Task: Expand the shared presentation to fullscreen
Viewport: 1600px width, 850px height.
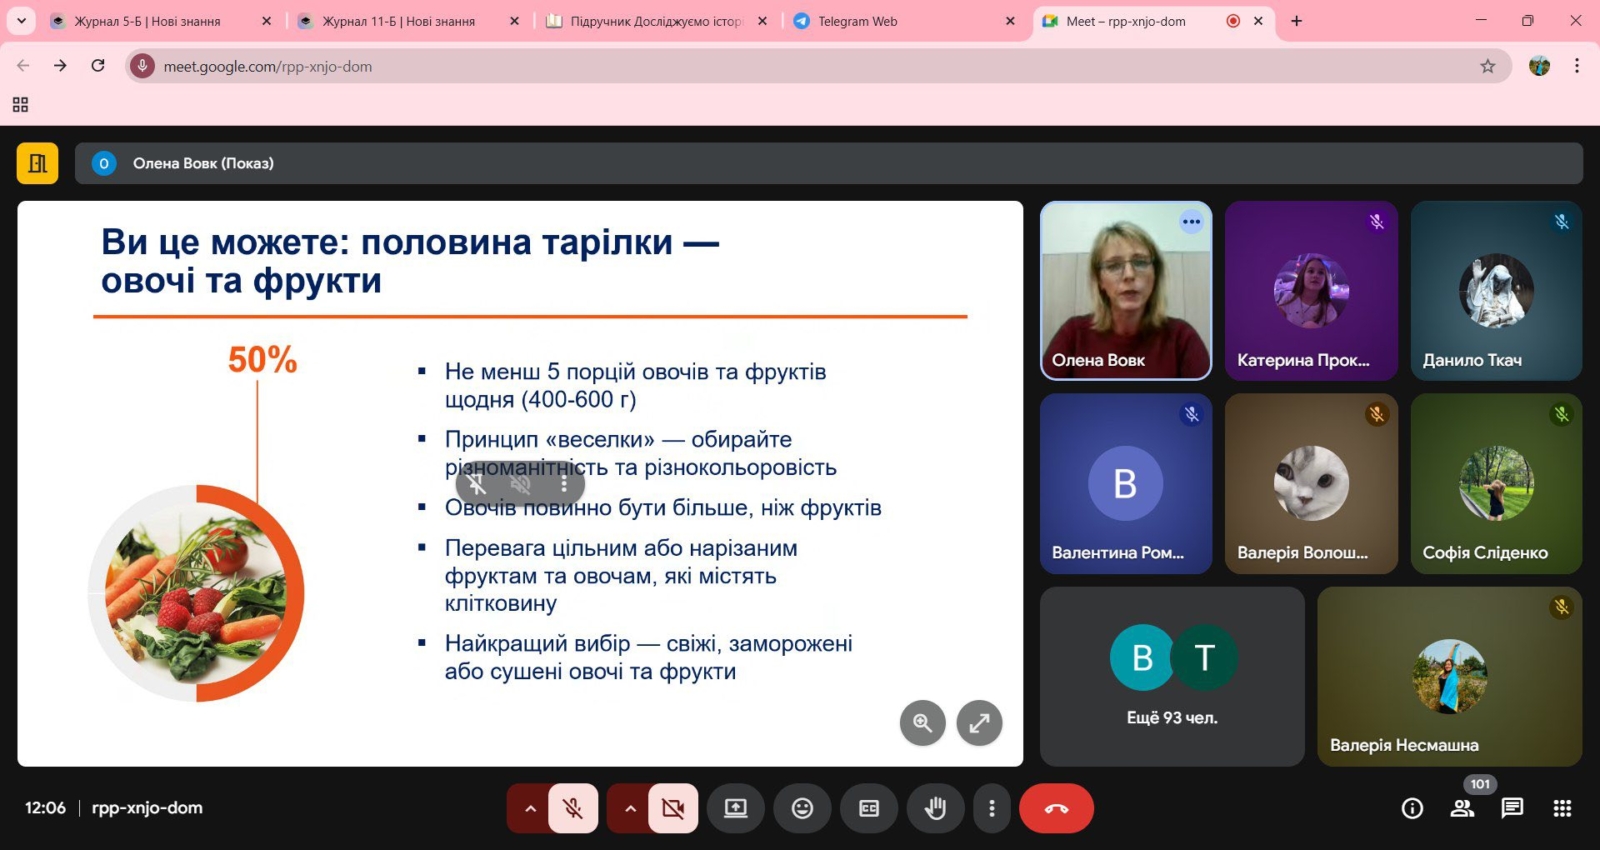Action: [979, 722]
